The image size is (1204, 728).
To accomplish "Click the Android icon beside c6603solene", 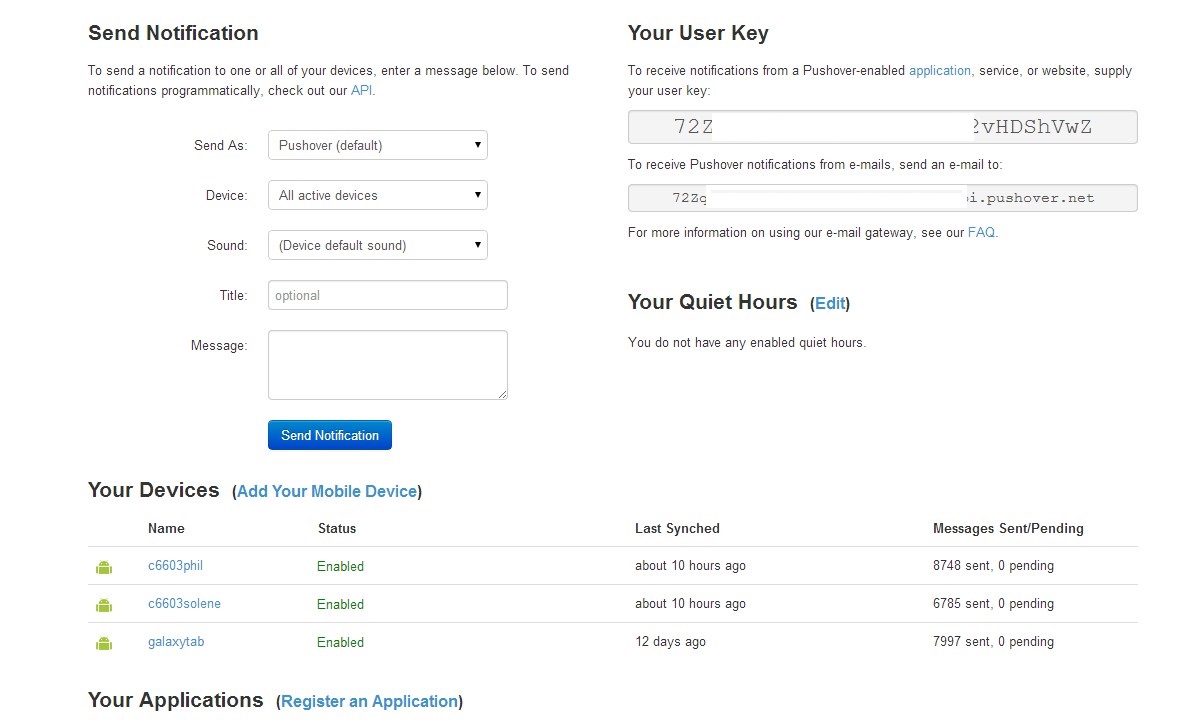I will click(104, 605).
